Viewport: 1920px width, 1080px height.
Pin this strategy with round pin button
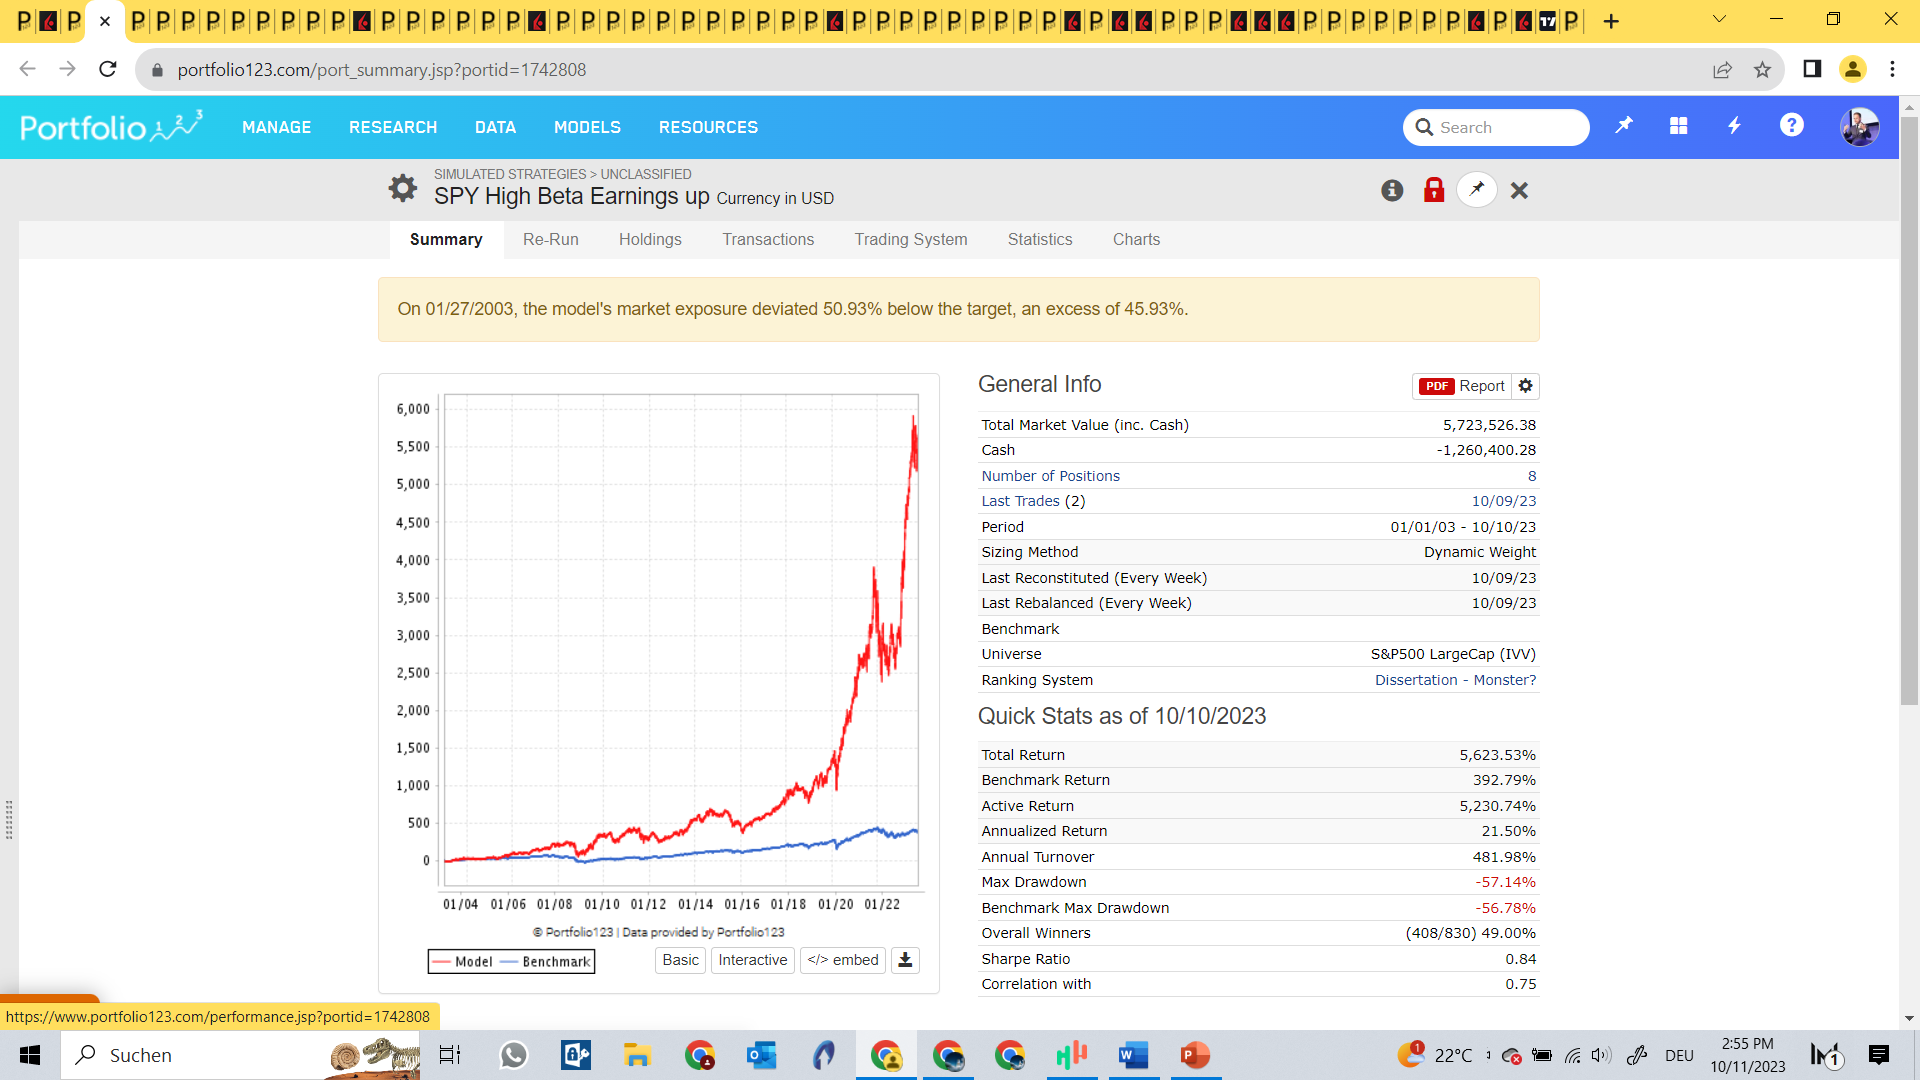pyautogui.click(x=1477, y=190)
